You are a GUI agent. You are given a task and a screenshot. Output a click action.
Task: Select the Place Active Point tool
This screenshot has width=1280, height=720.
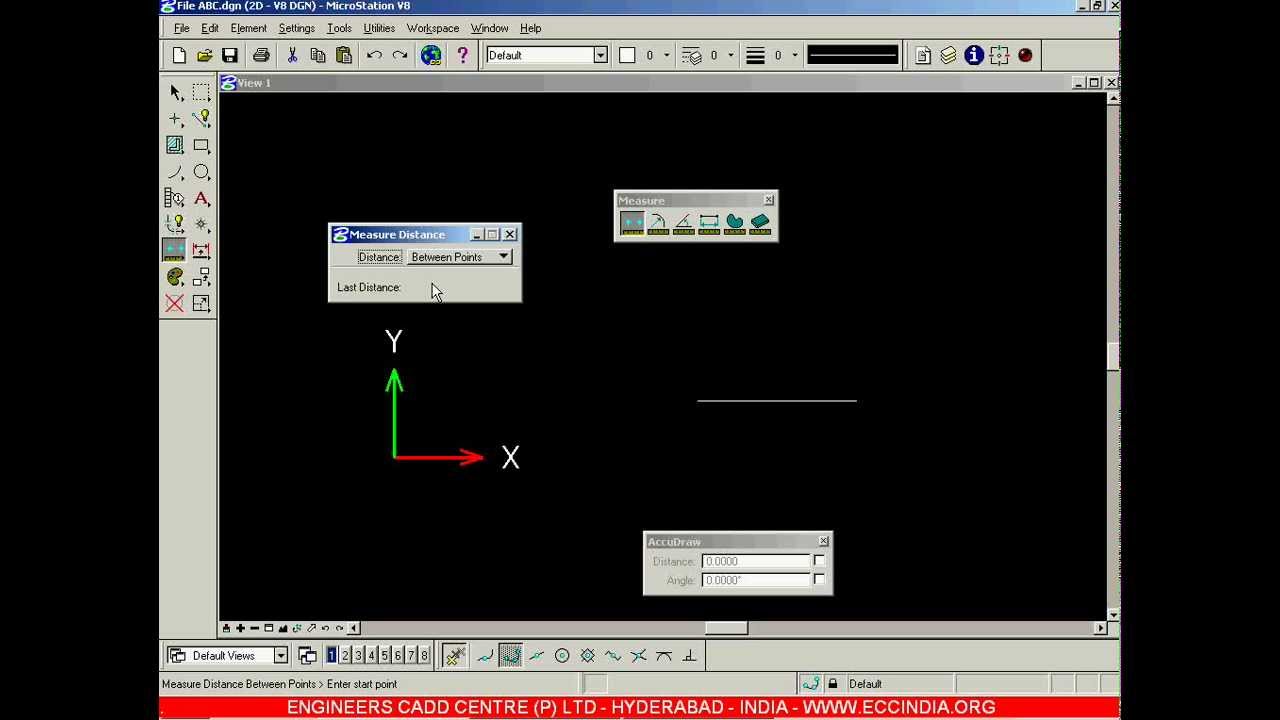[175, 119]
